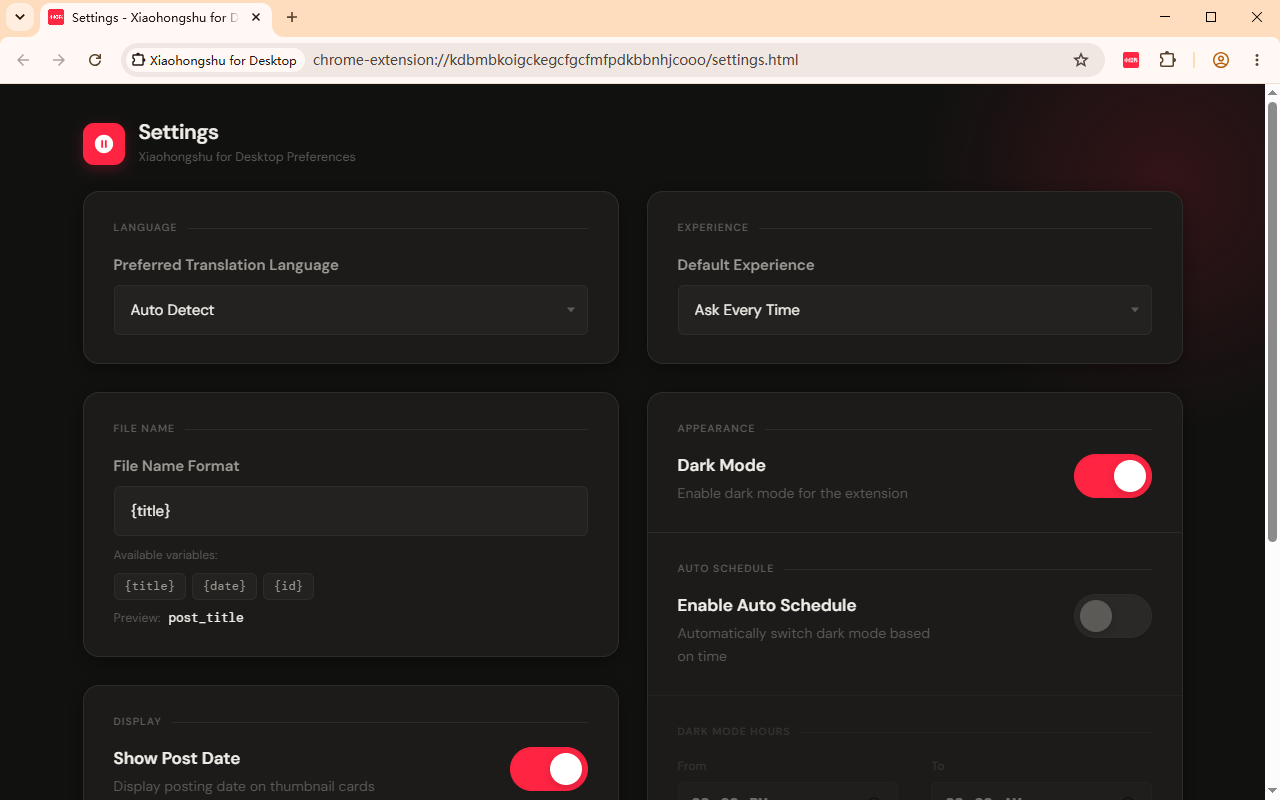Open the Chrome three-dot menu
Image resolution: width=1280 pixels, height=800 pixels.
pos(1257,60)
